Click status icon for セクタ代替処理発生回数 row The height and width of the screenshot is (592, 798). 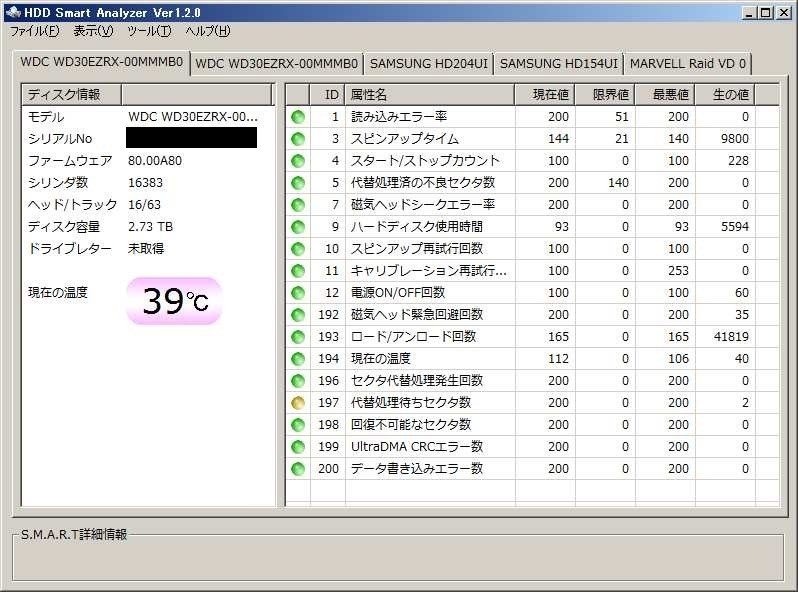click(x=298, y=381)
